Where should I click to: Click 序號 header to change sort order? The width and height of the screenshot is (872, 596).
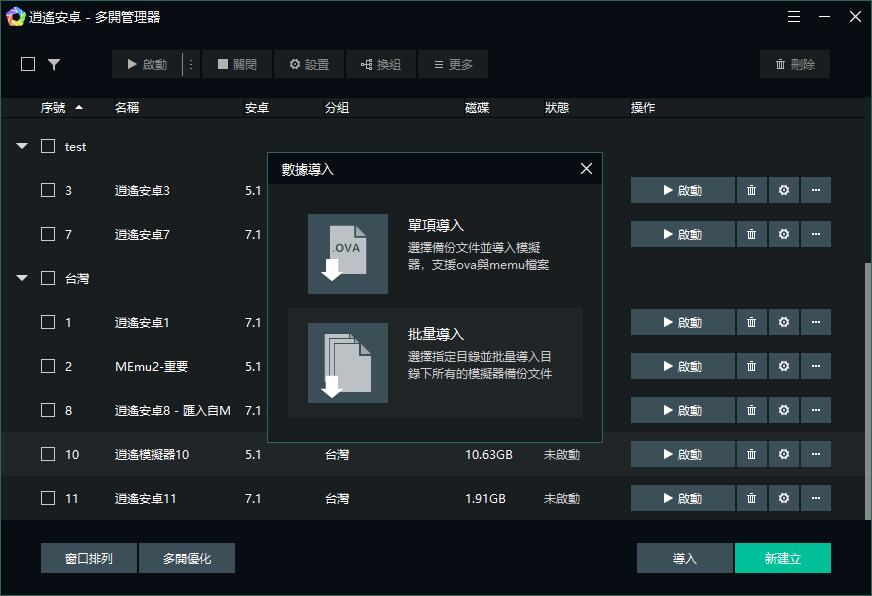[53, 108]
